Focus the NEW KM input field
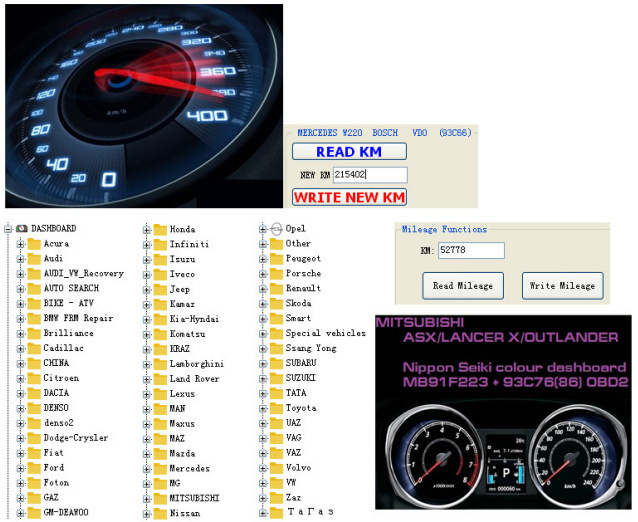This screenshot has height=522, width=638. (x=370, y=175)
